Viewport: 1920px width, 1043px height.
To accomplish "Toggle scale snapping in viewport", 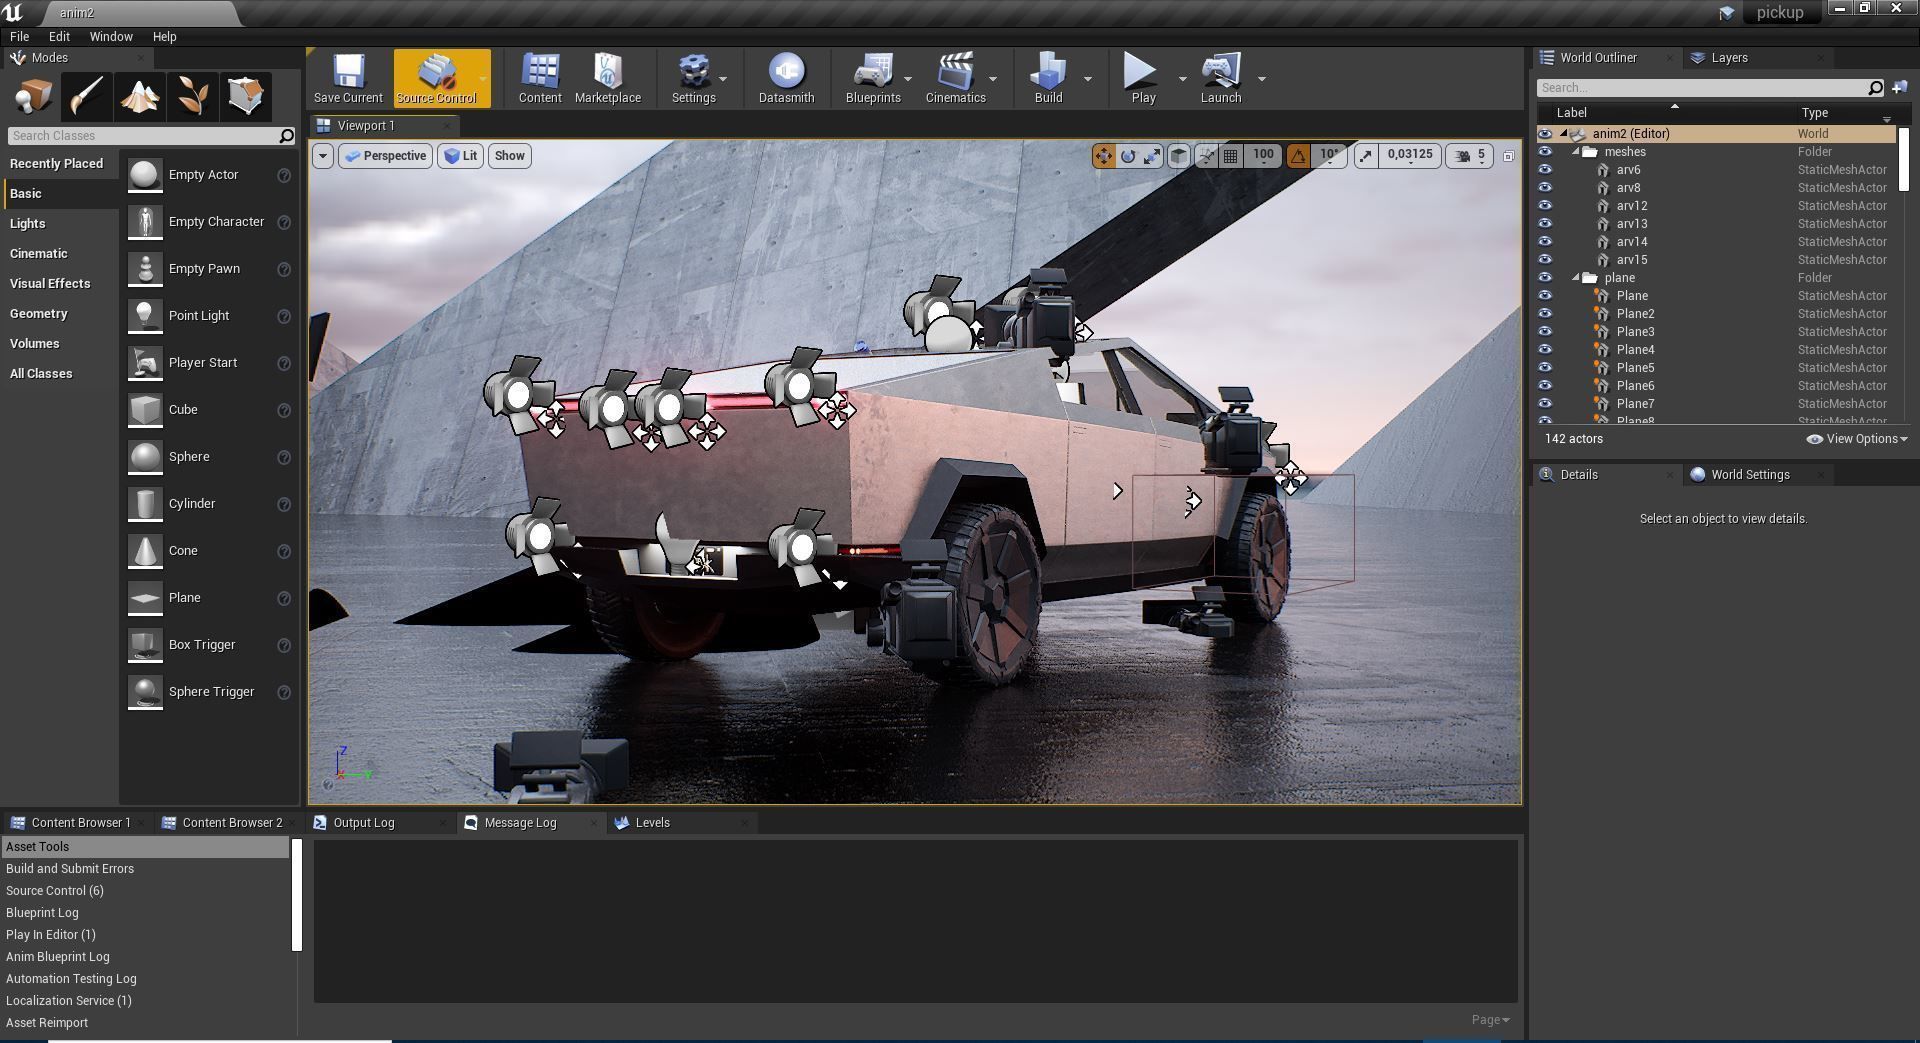I will pyautogui.click(x=1366, y=156).
